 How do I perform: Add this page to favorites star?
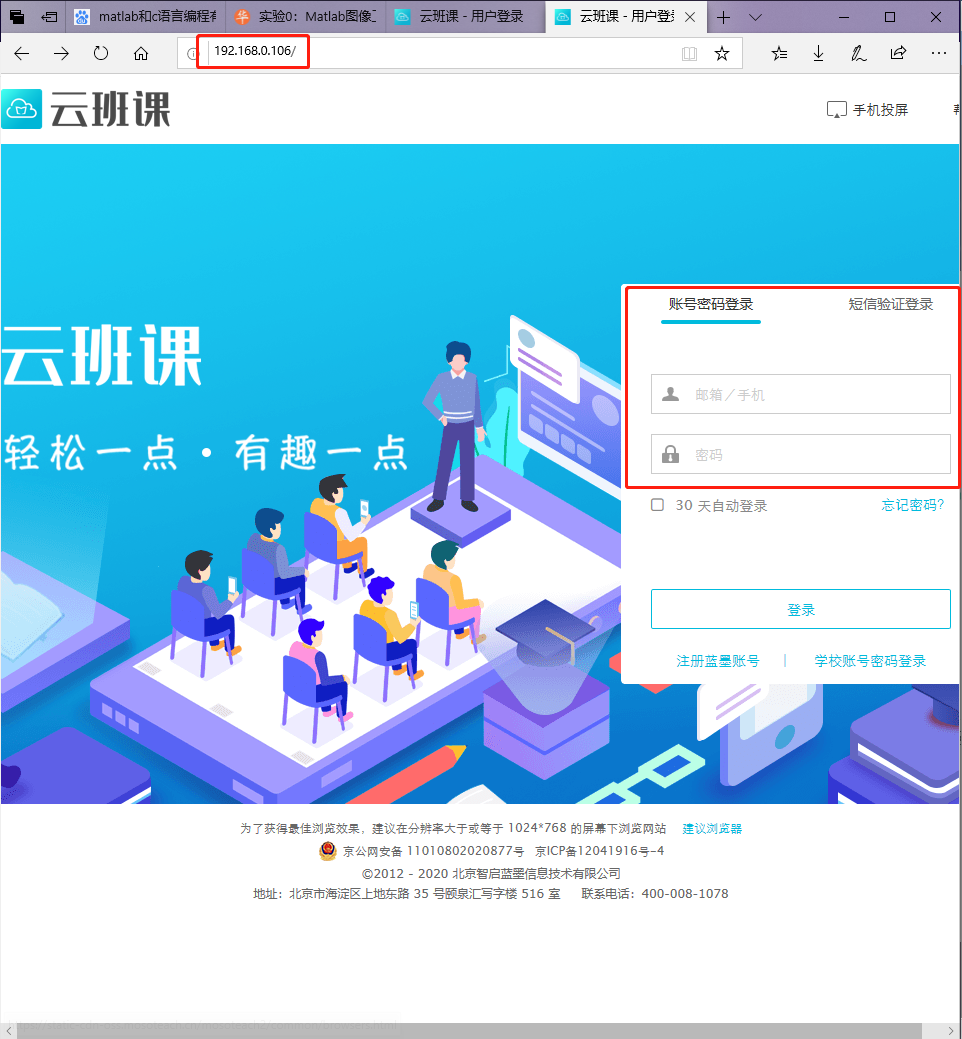point(722,54)
